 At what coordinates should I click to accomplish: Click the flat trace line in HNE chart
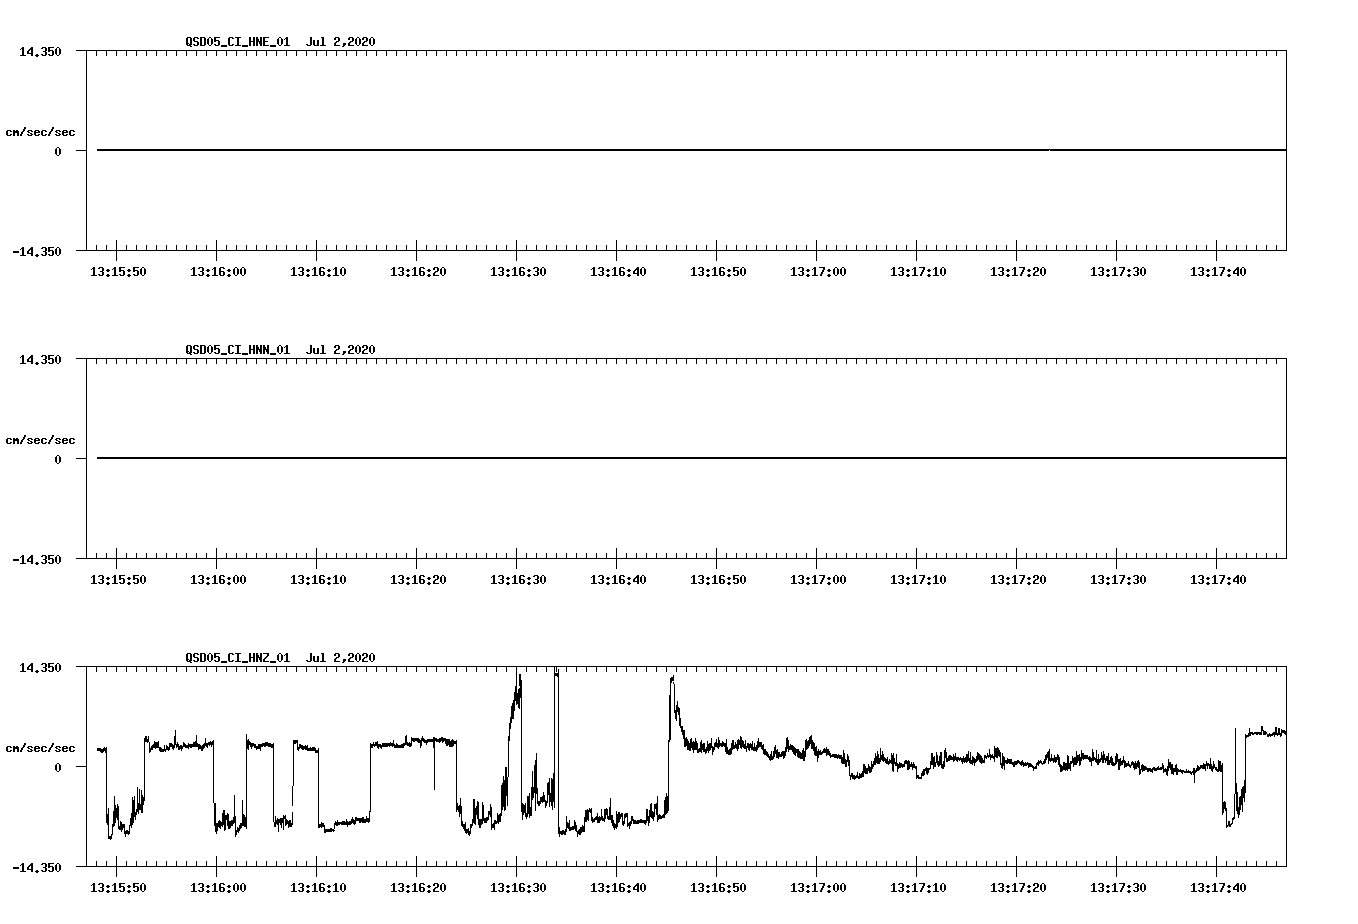click(x=691, y=150)
